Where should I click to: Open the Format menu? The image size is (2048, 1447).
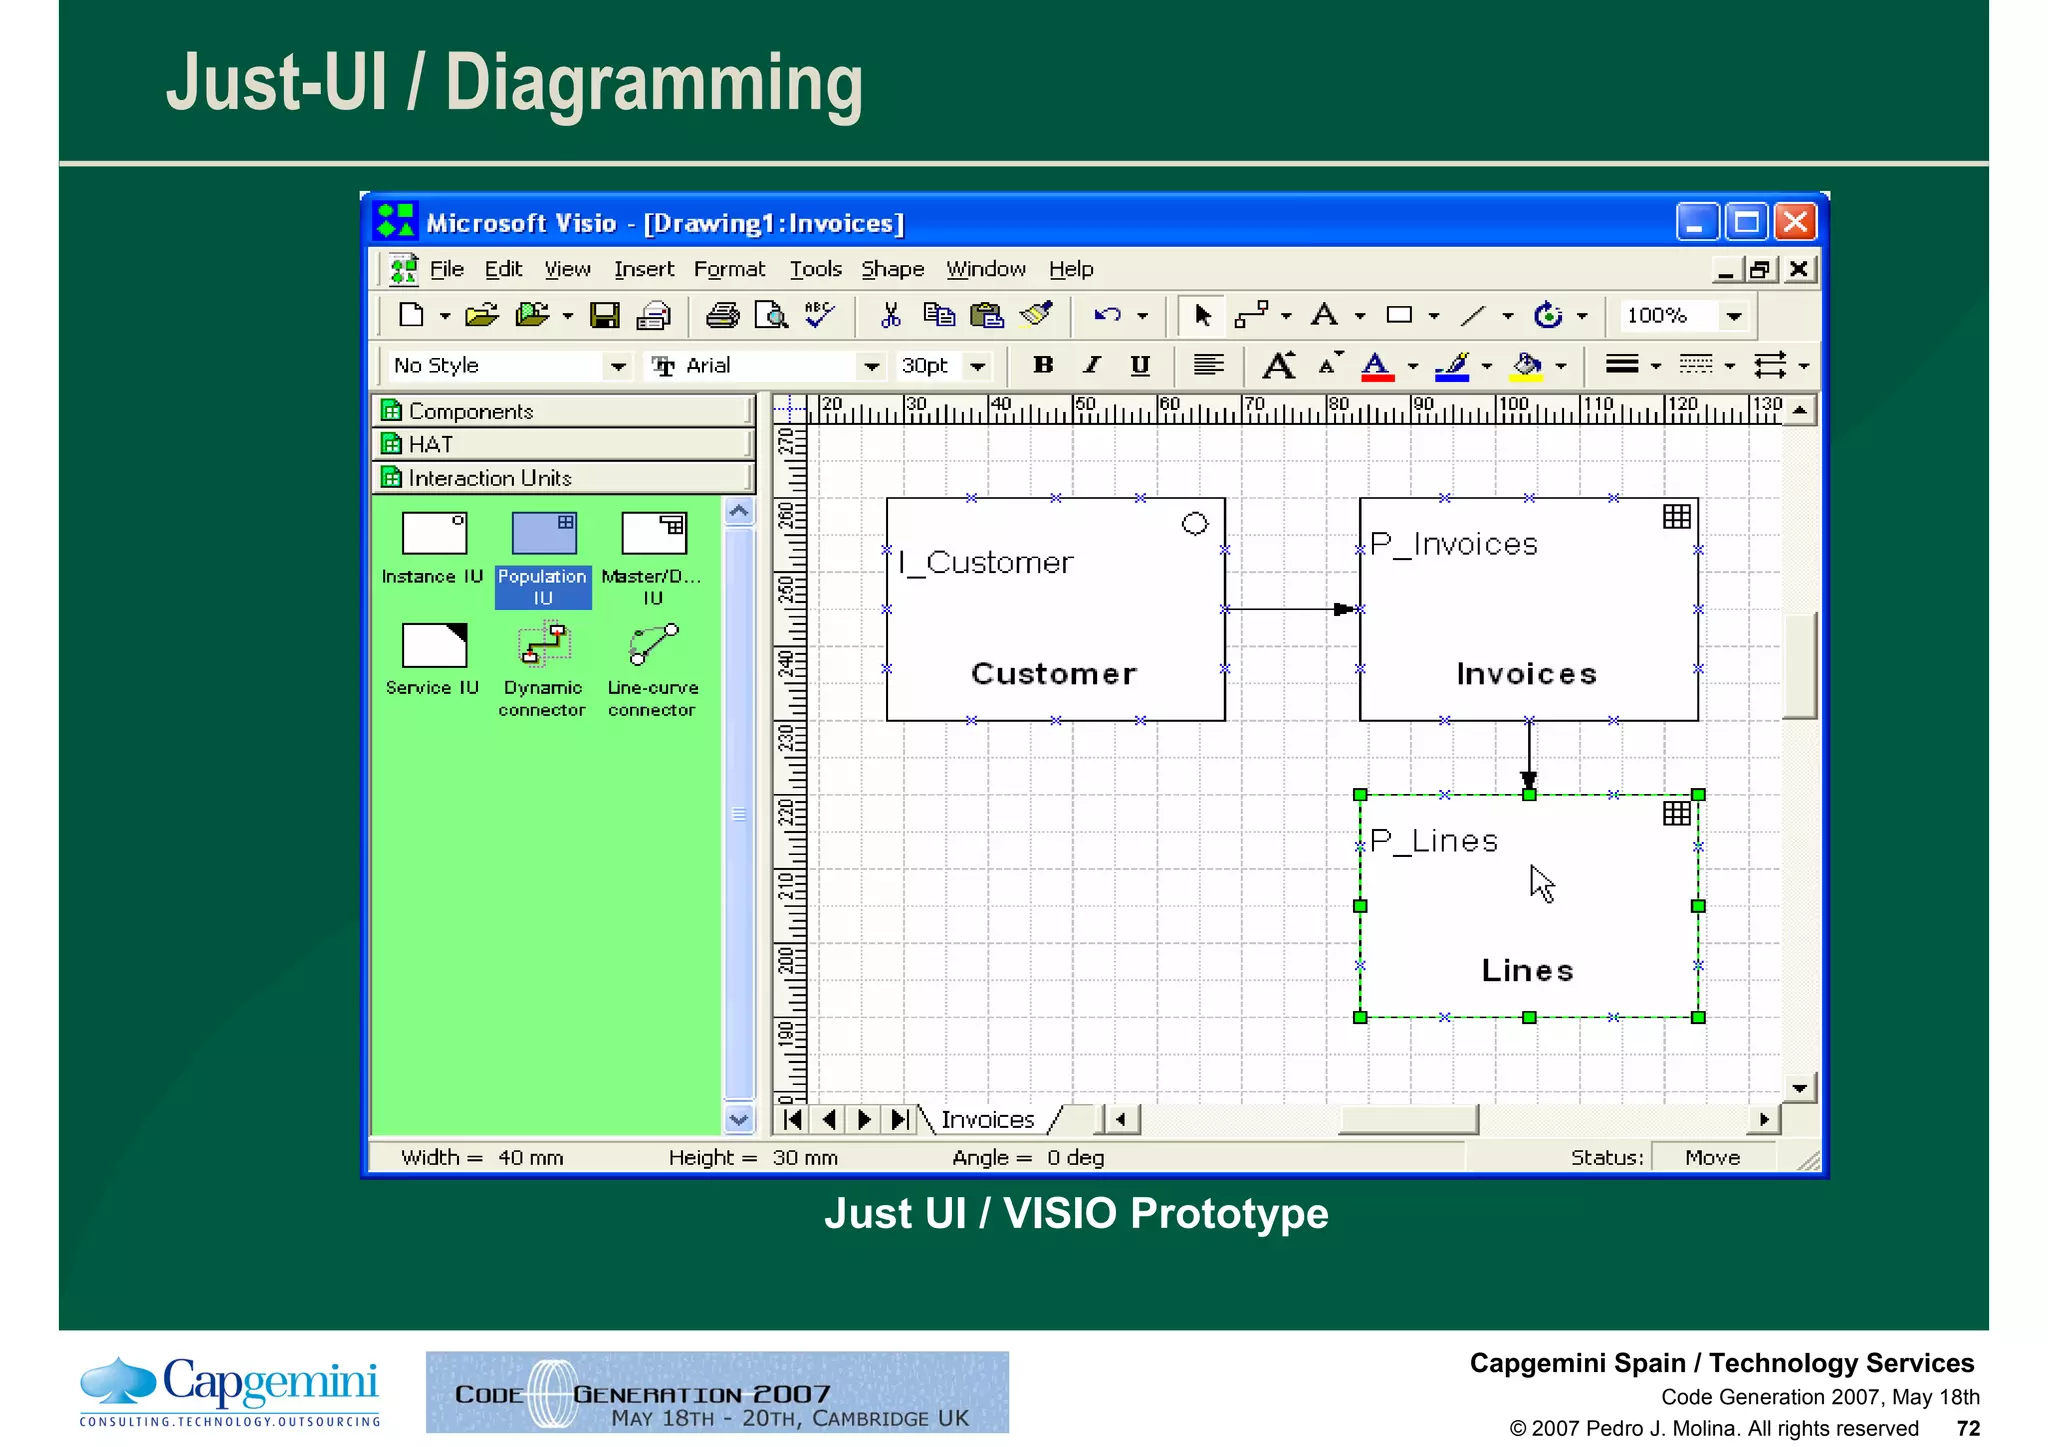tap(729, 269)
